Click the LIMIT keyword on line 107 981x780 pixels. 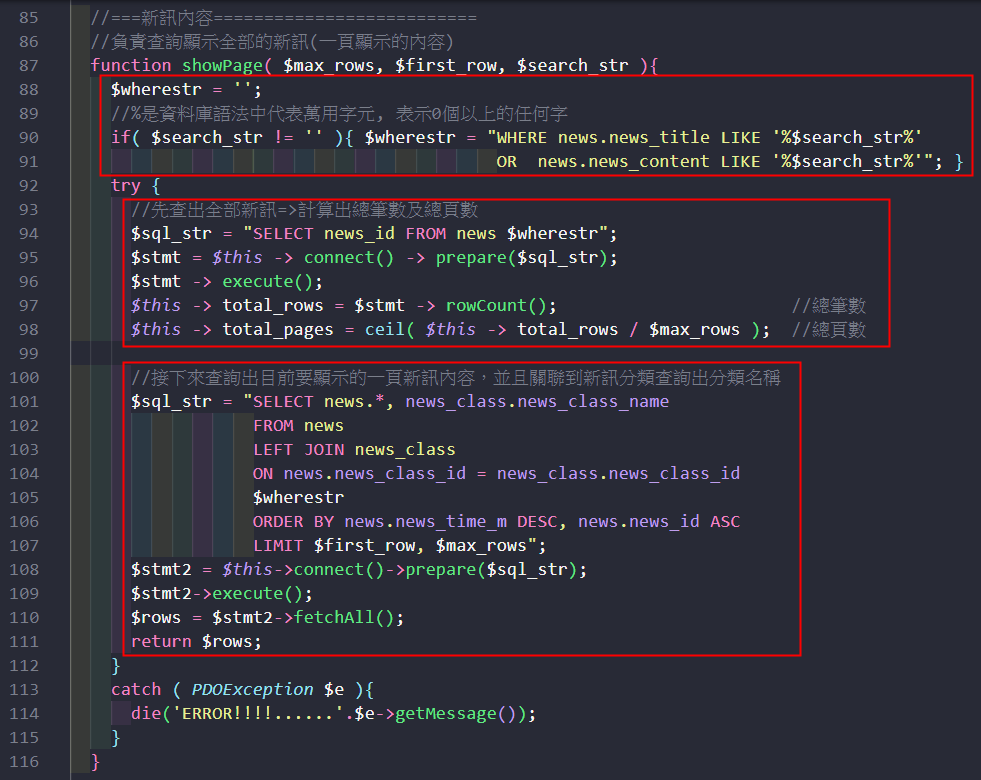(278, 545)
